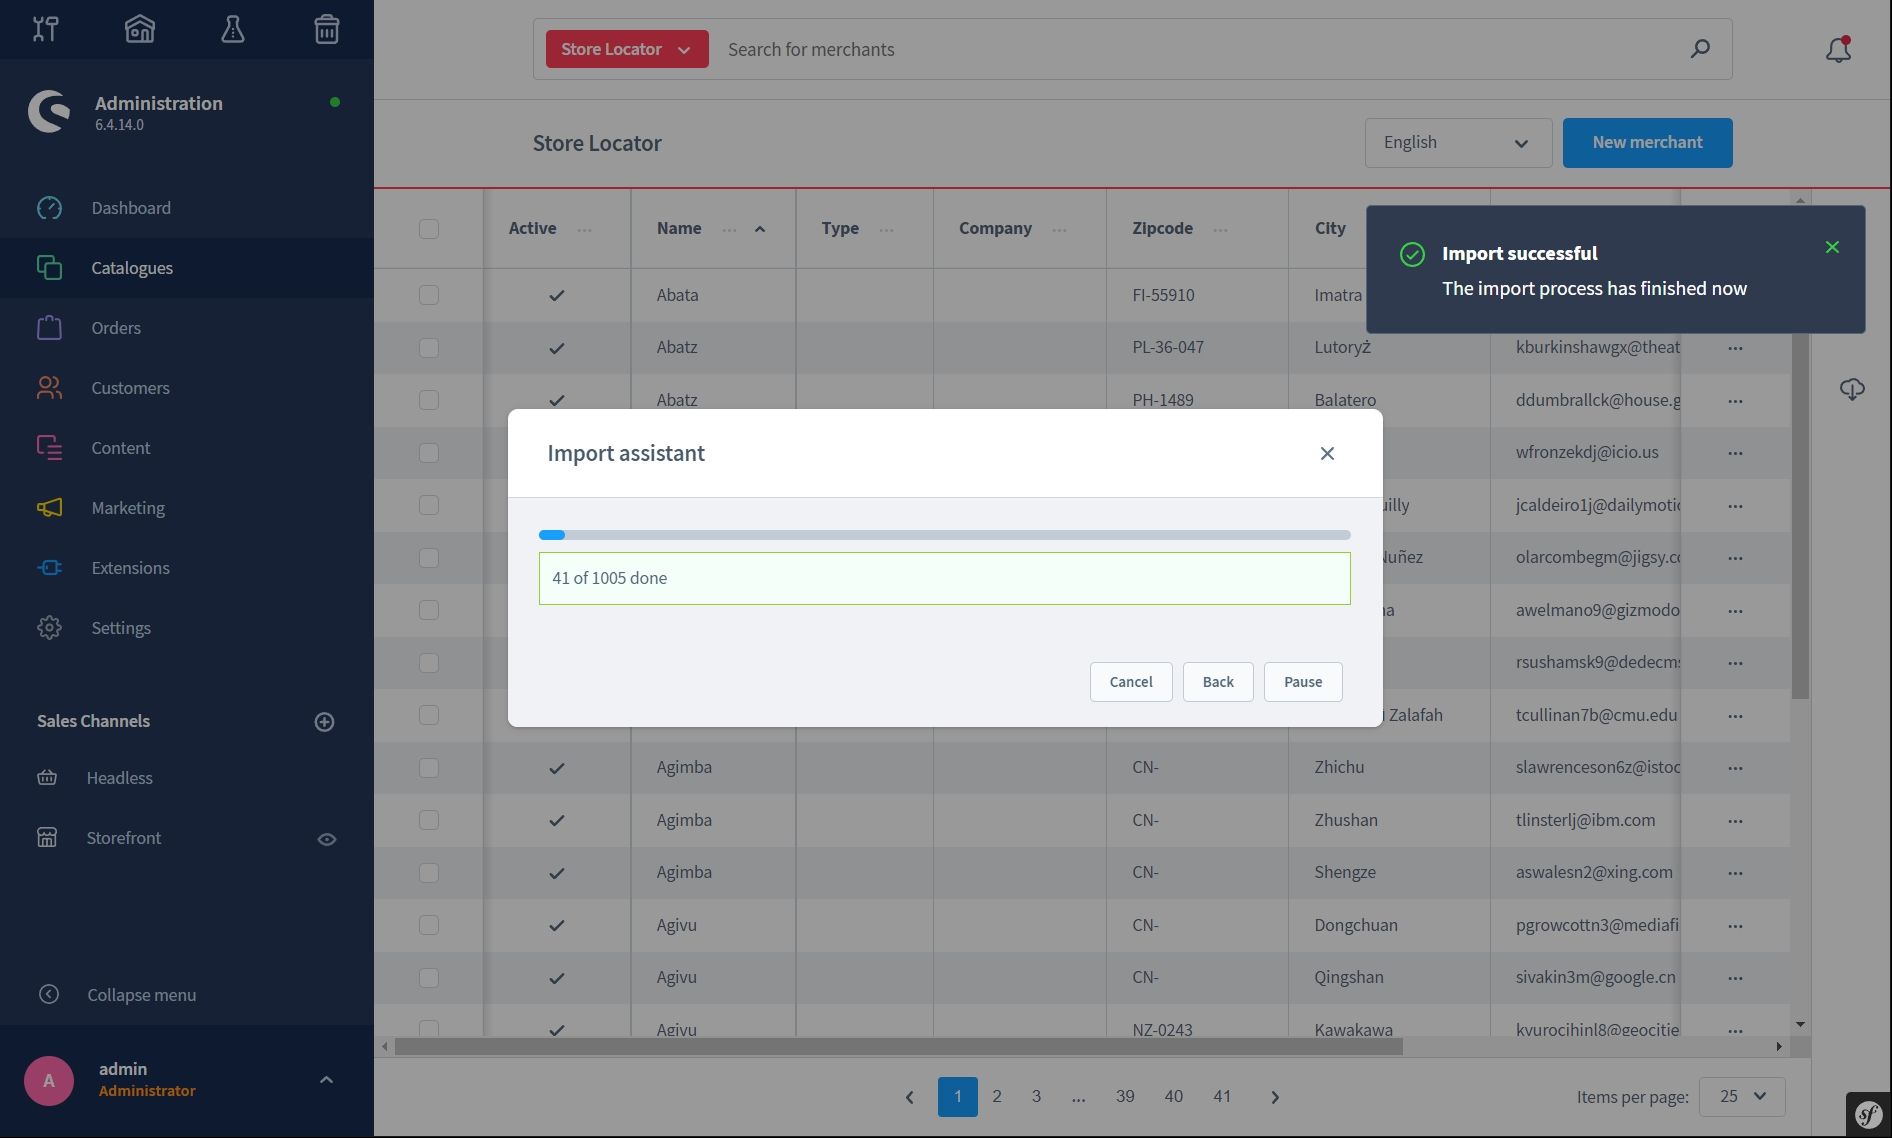
Task: Click the import progress bar
Action: (x=944, y=535)
